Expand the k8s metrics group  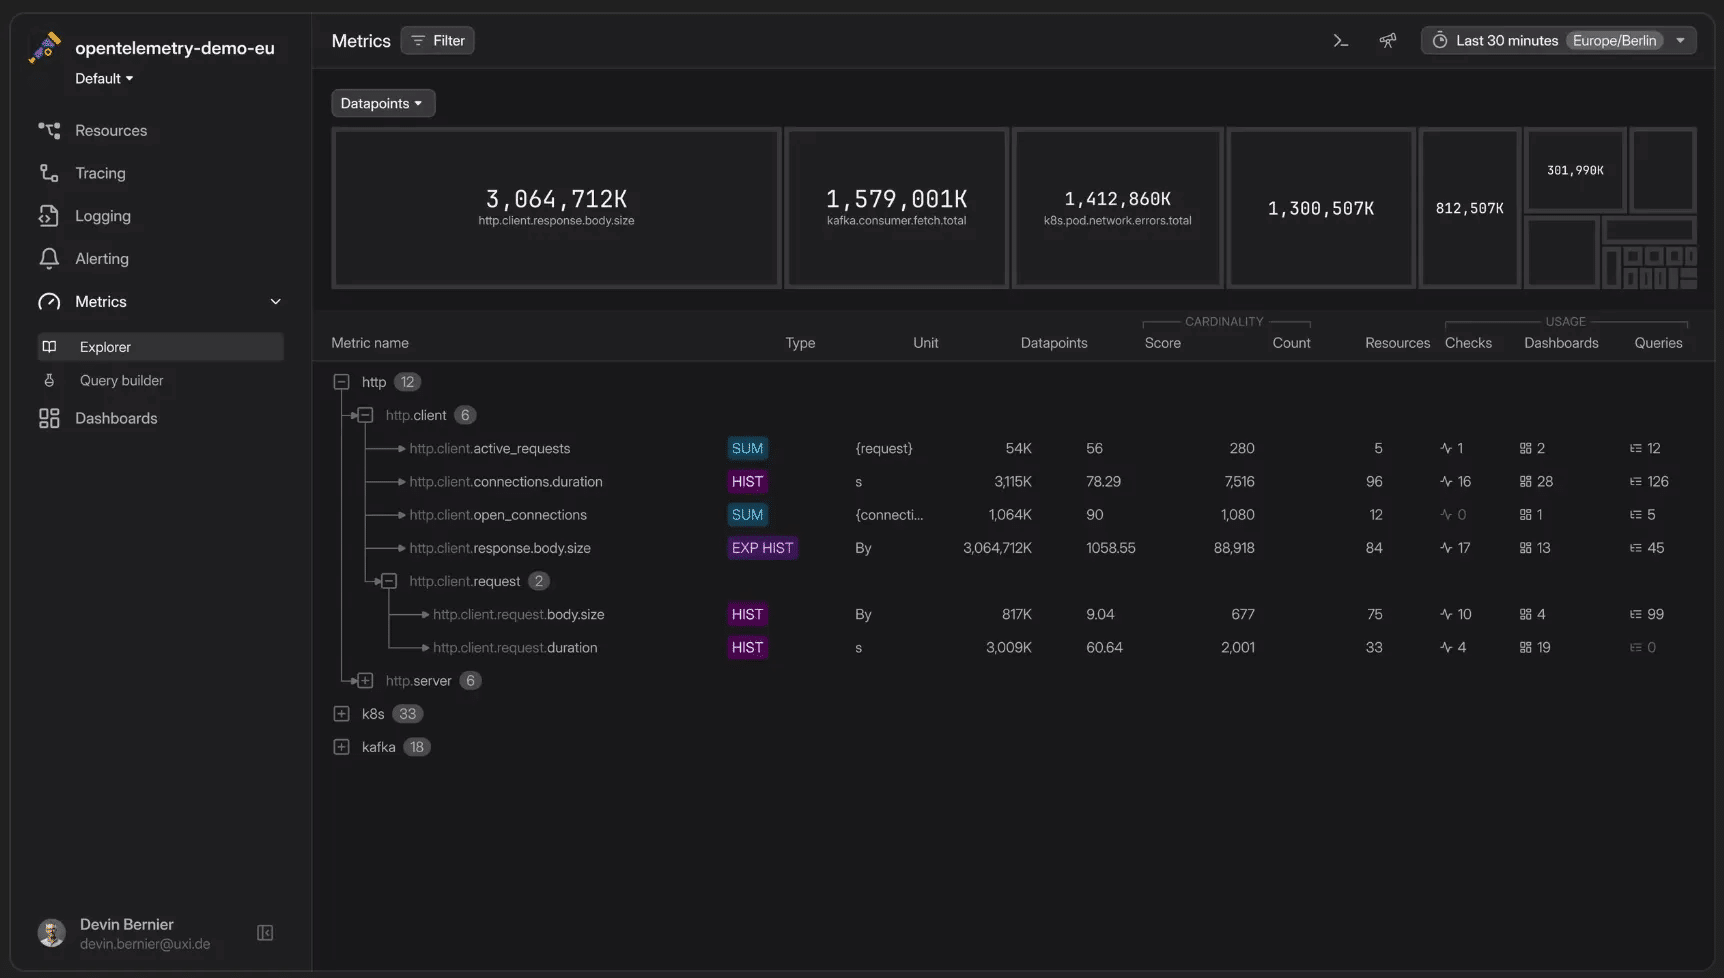tap(342, 713)
